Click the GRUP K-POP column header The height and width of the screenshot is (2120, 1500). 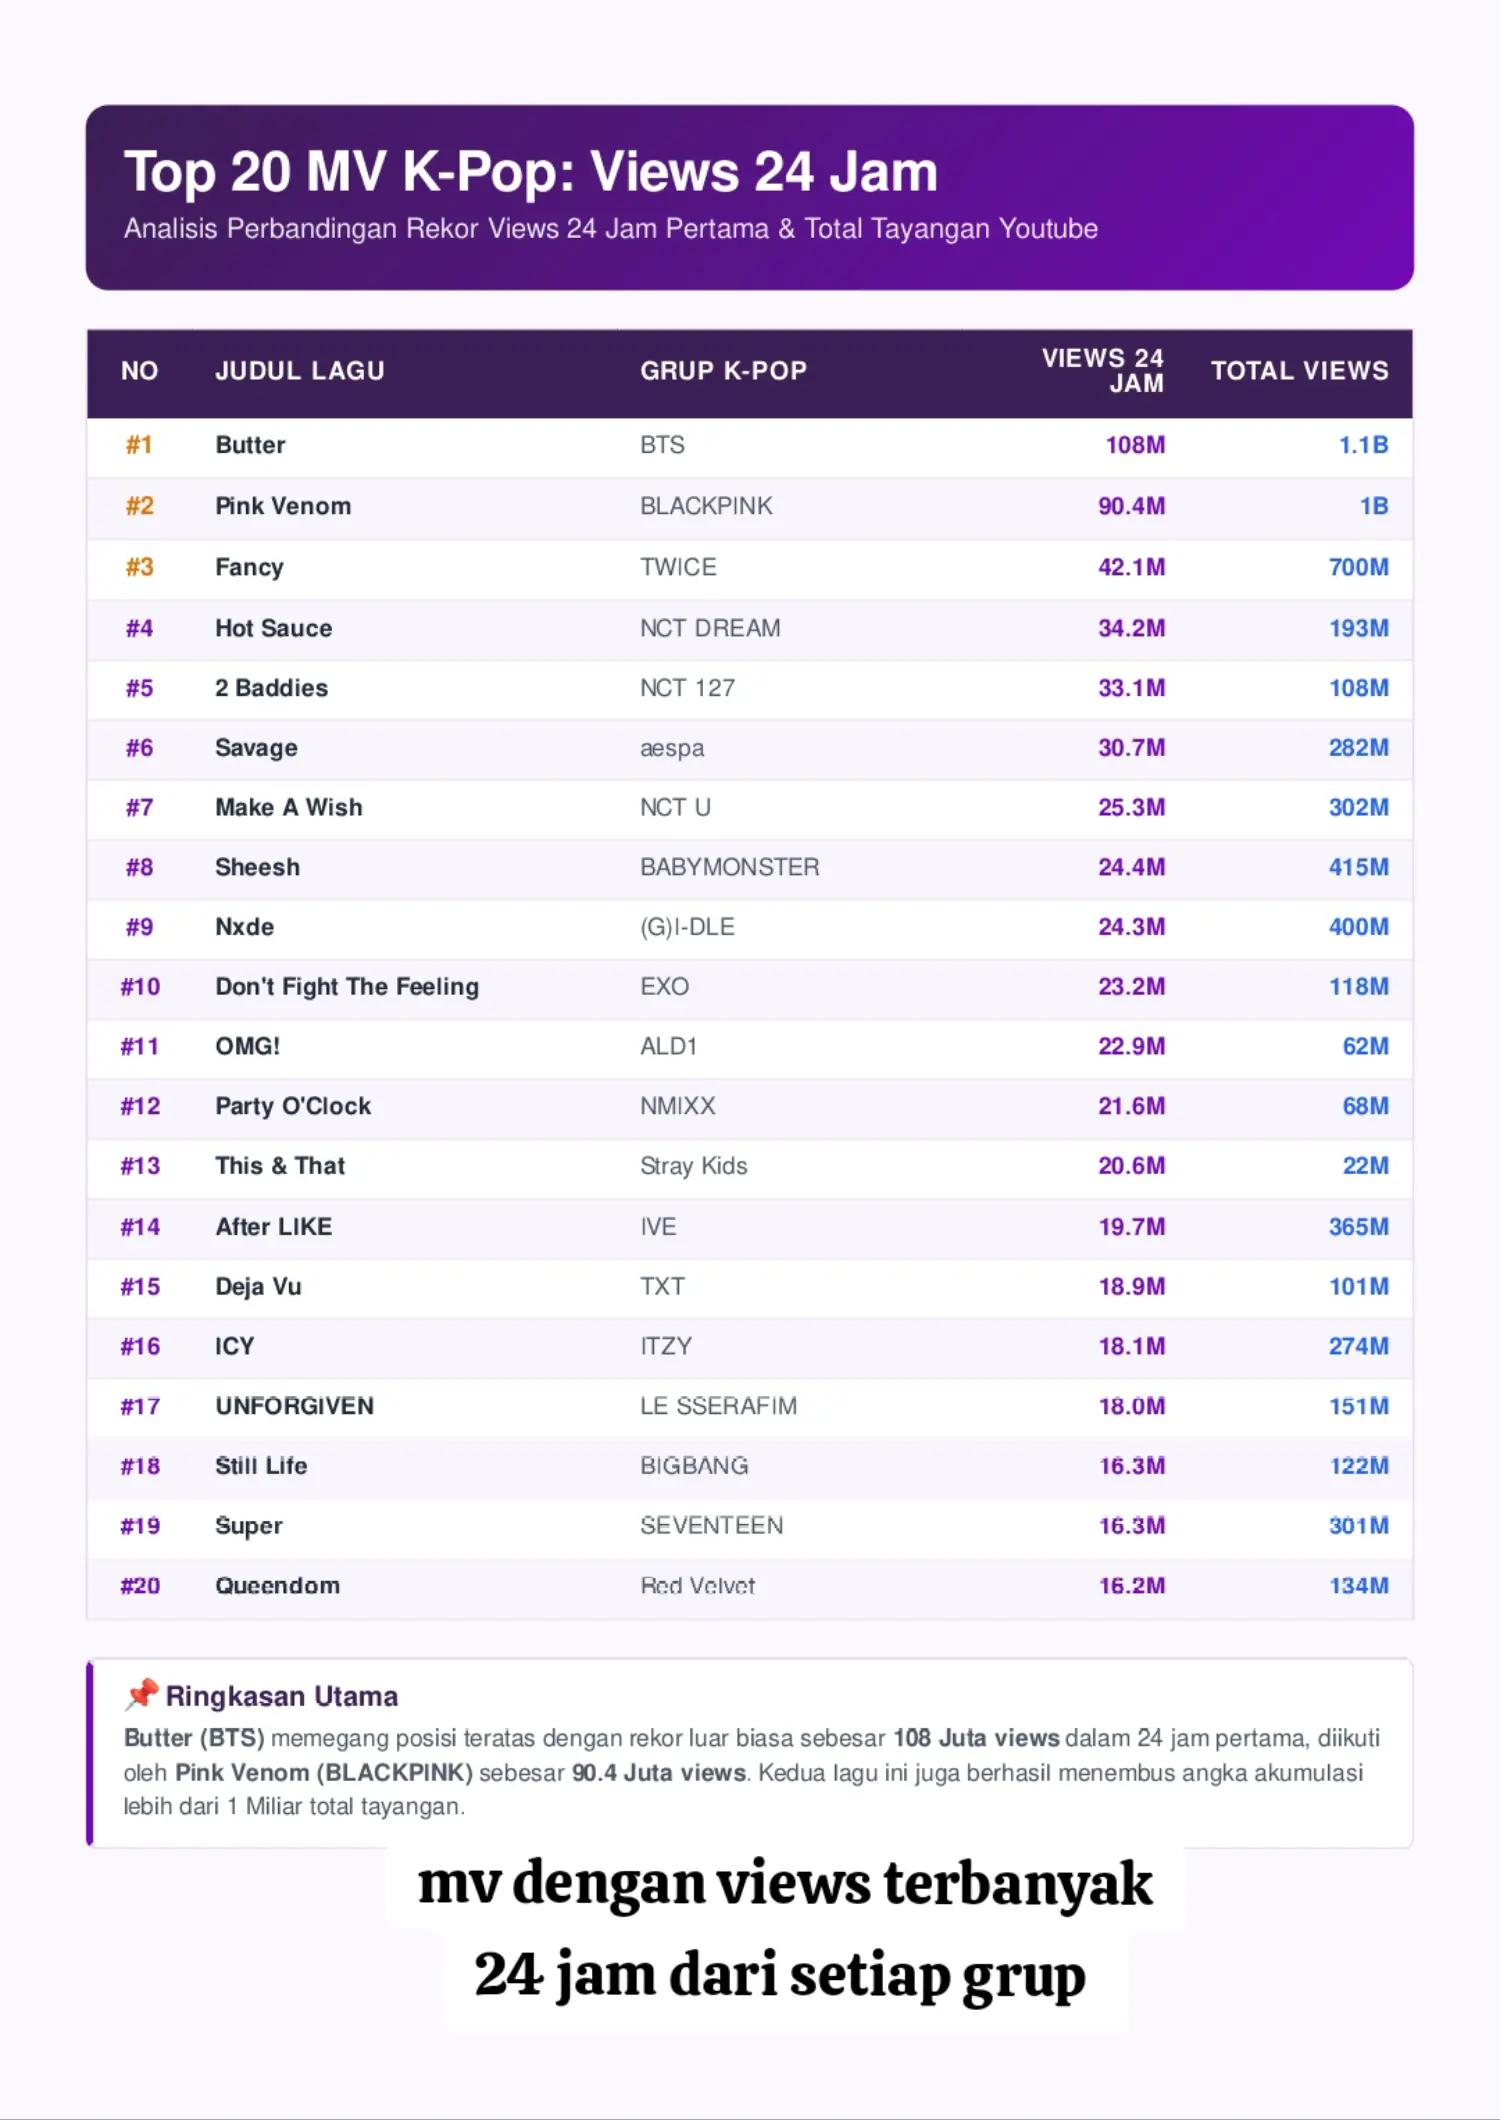point(723,371)
